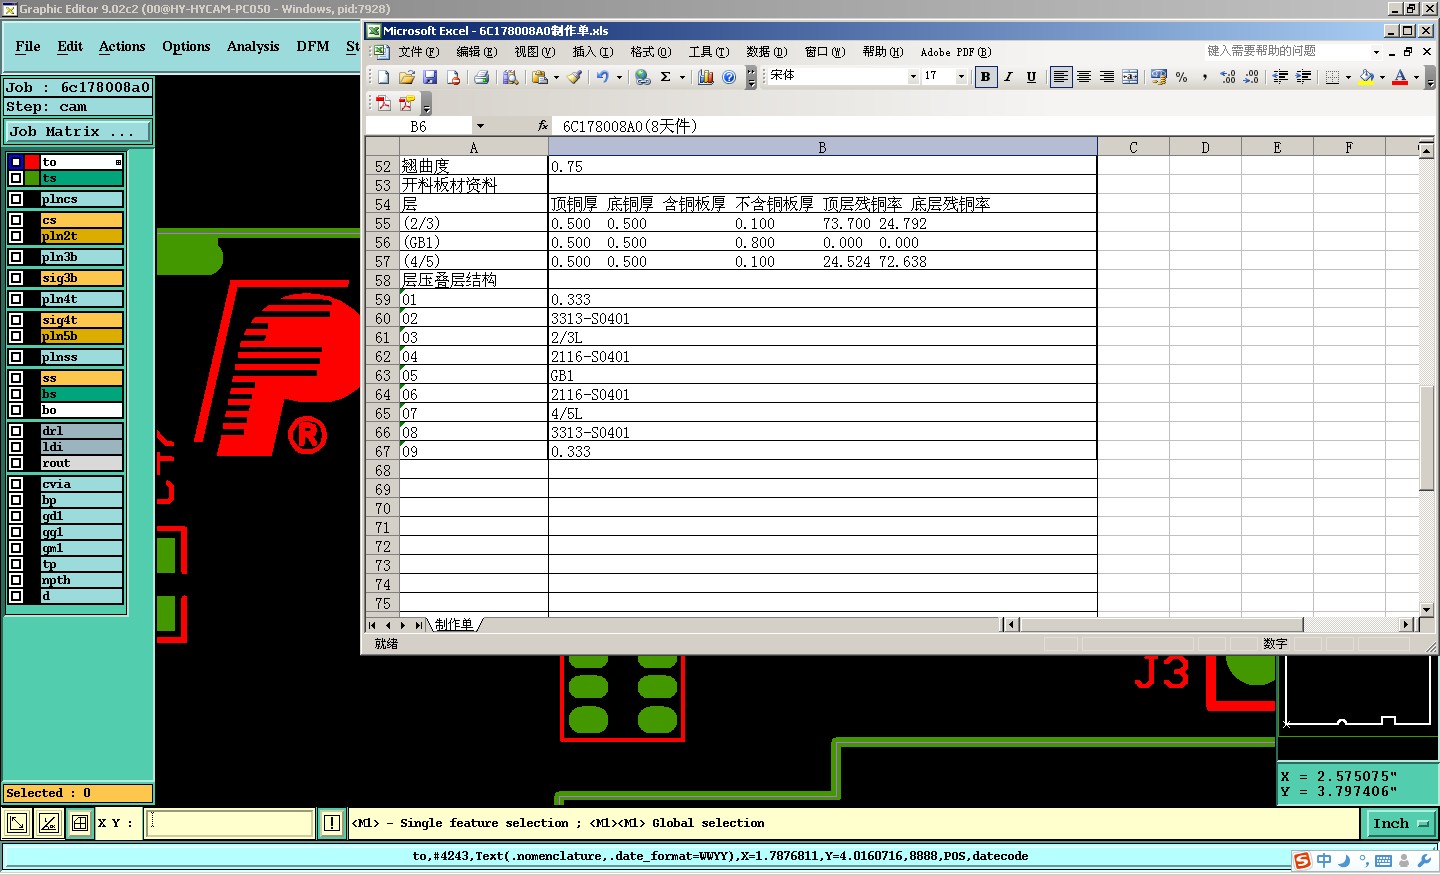Toggle visibility box of layer 'cs'
Viewport: 1440px width, 876px height.
(16, 220)
